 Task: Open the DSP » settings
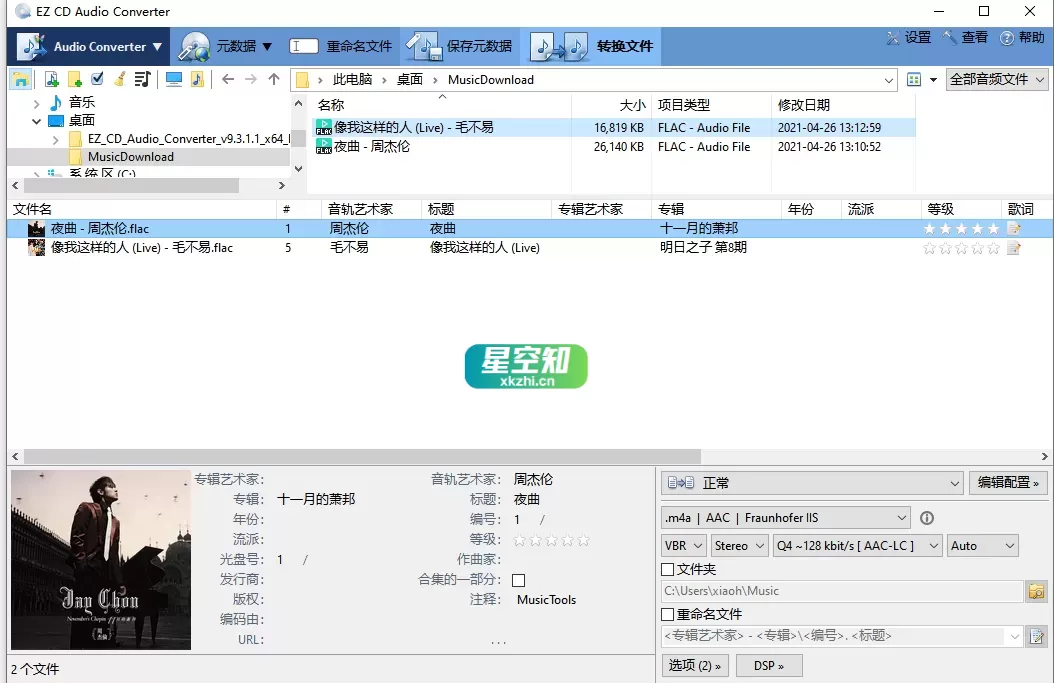click(x=768, y=664)
